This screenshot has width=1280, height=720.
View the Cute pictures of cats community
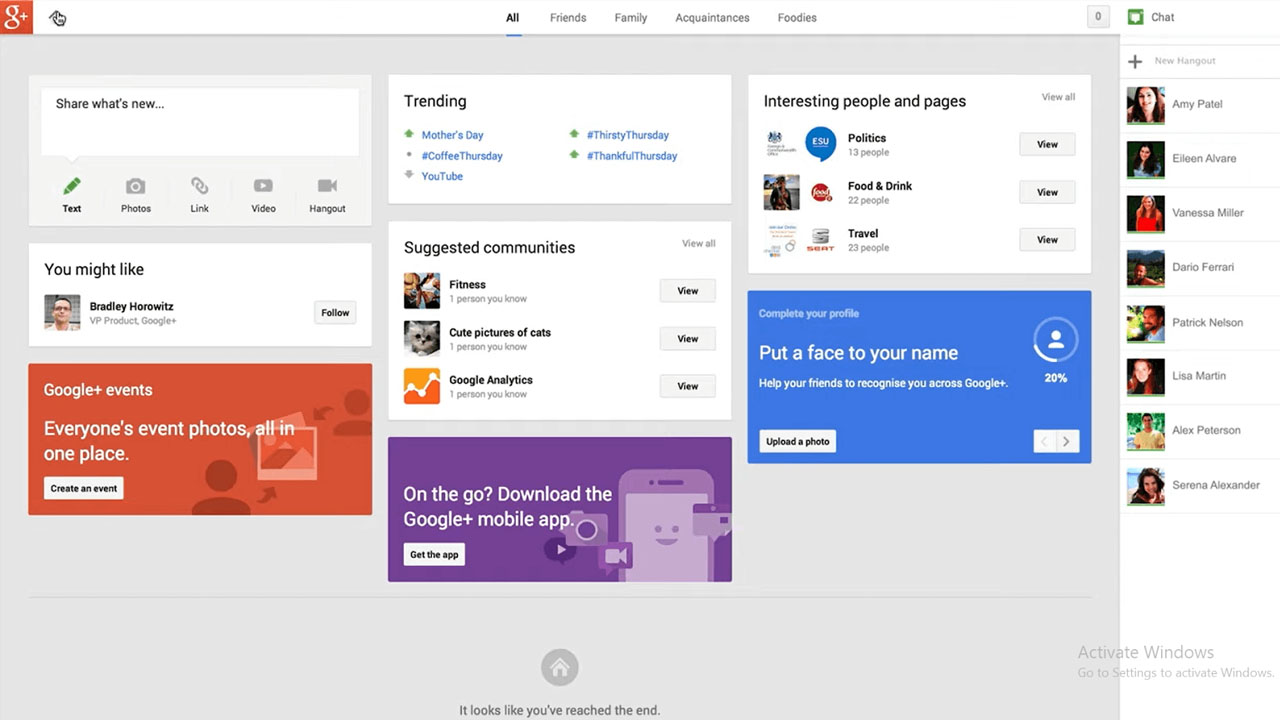pyautogui.click(x=688, y=339)
